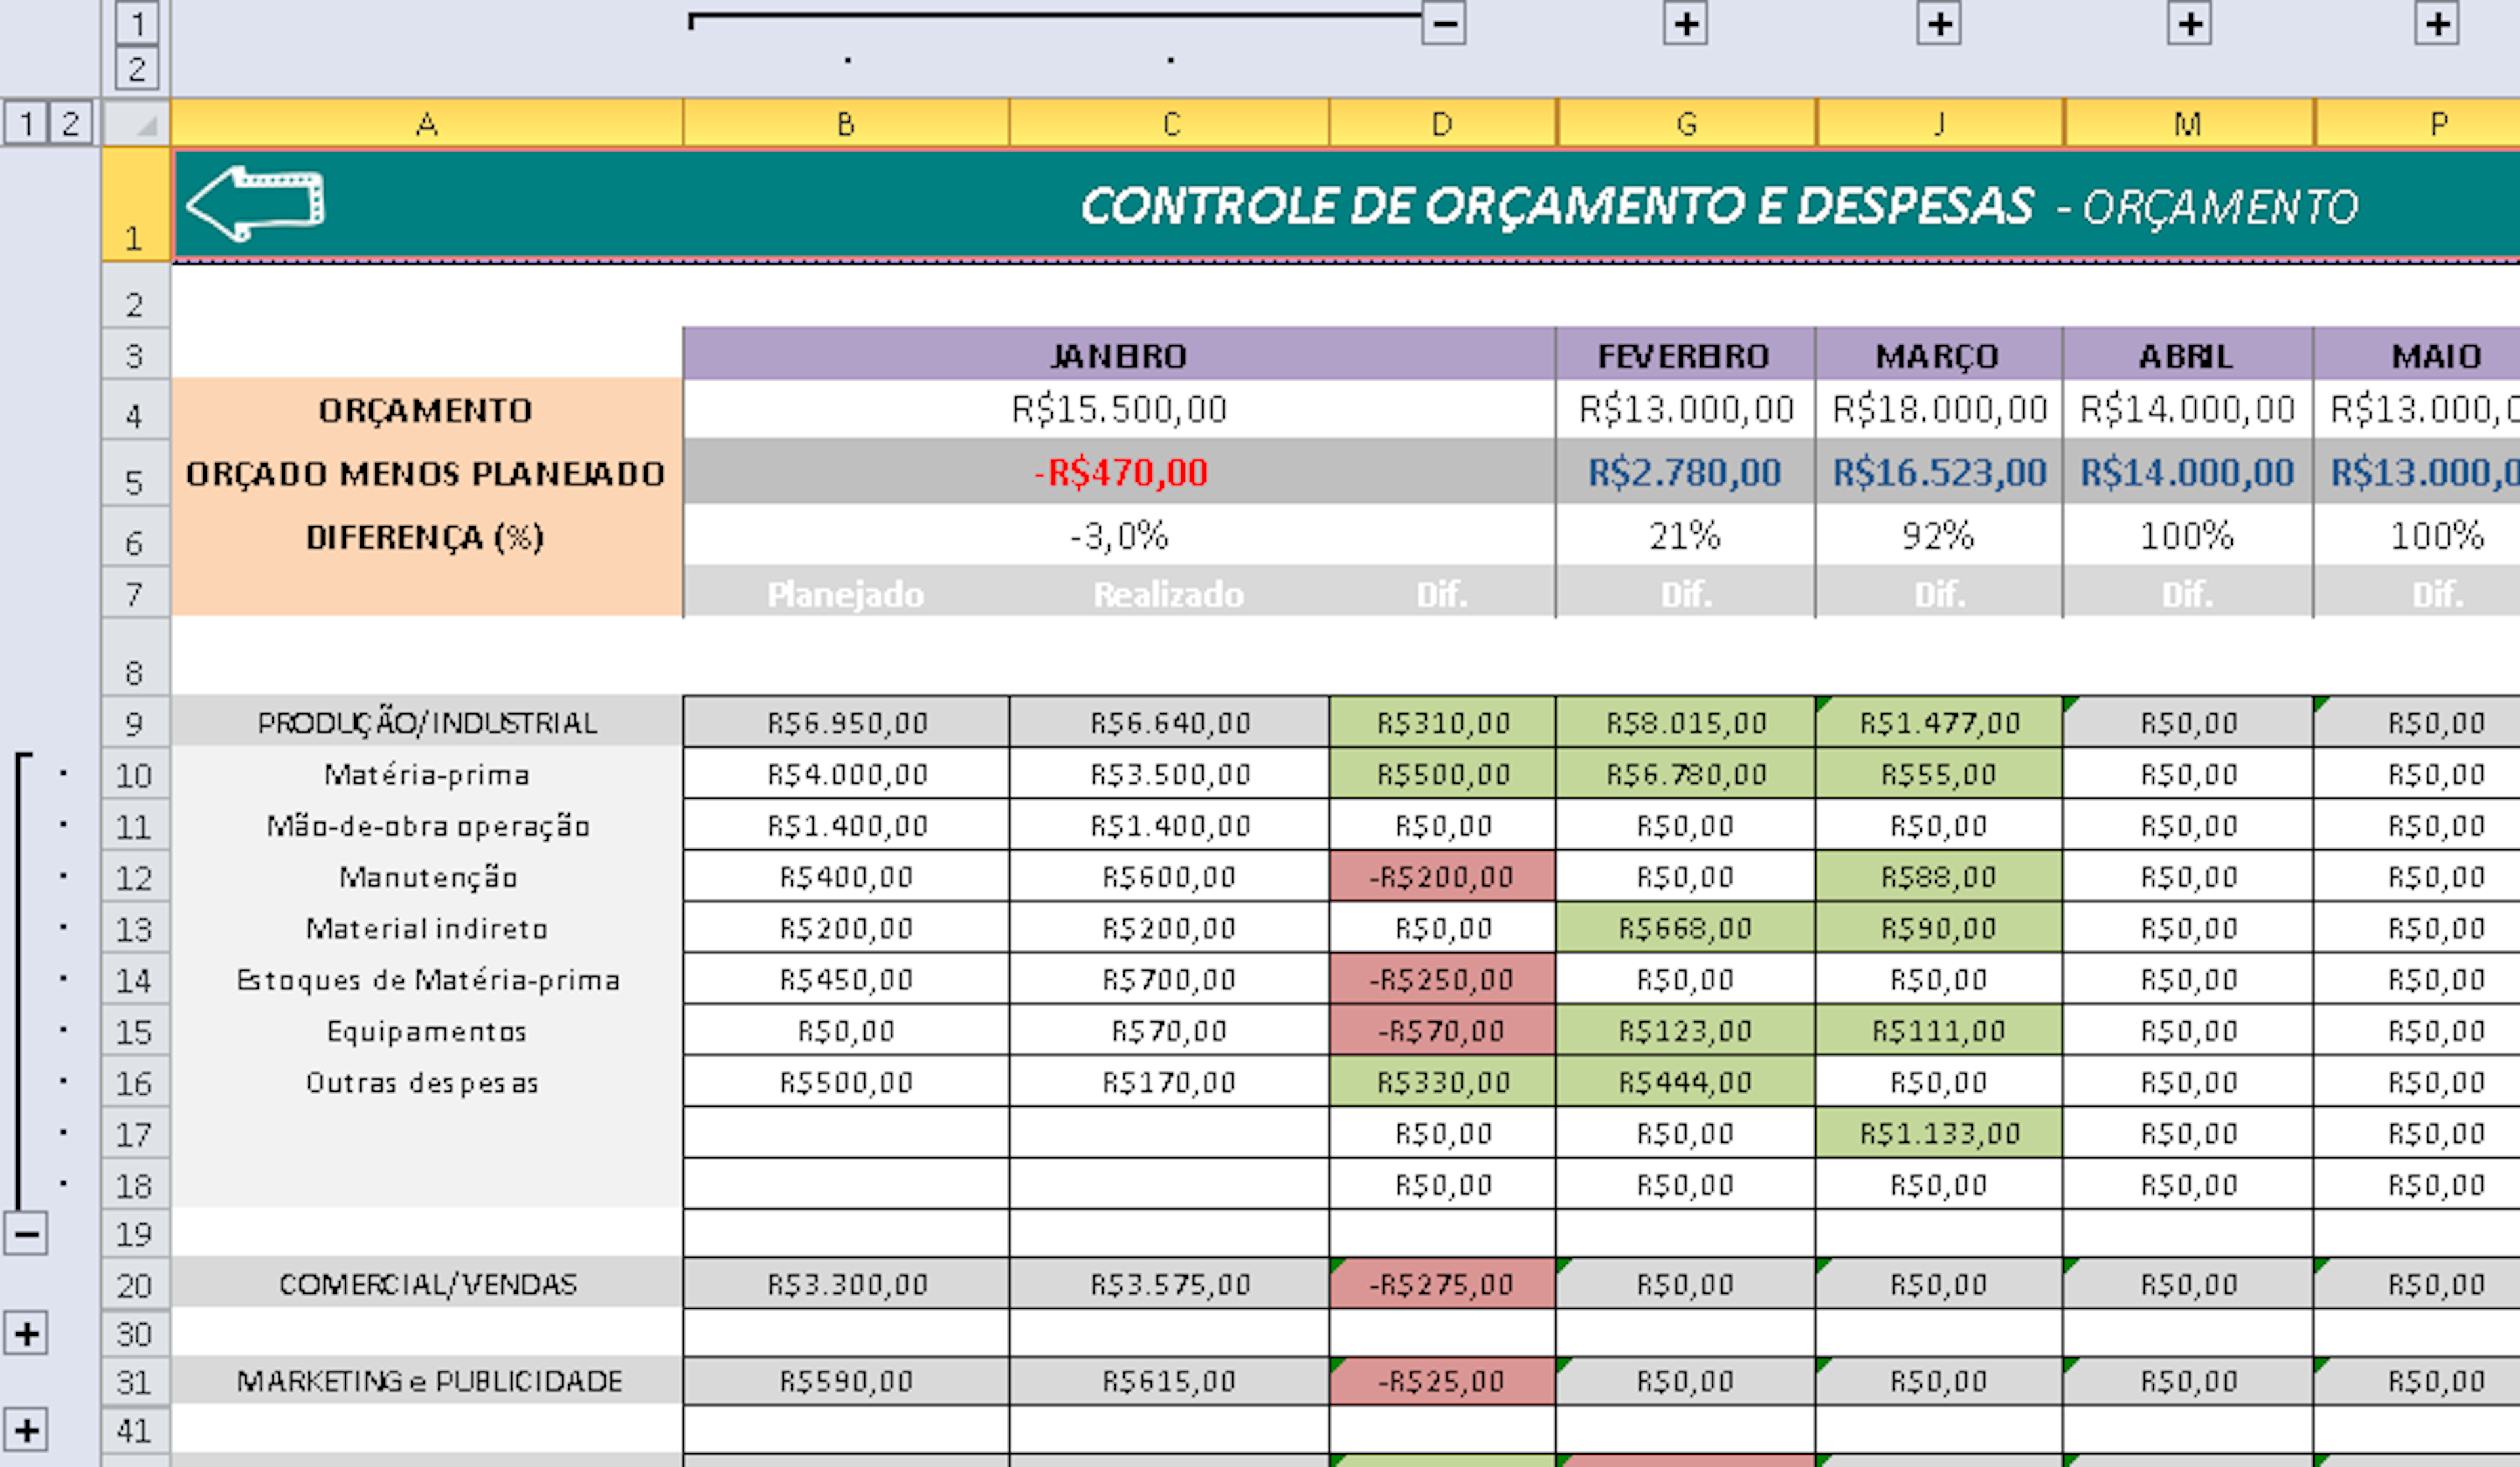Viewport: 2520px width, 1467px height.
Task: Collapse the JANEIRO columns with the minus icon
Action: coord(1443,24)
